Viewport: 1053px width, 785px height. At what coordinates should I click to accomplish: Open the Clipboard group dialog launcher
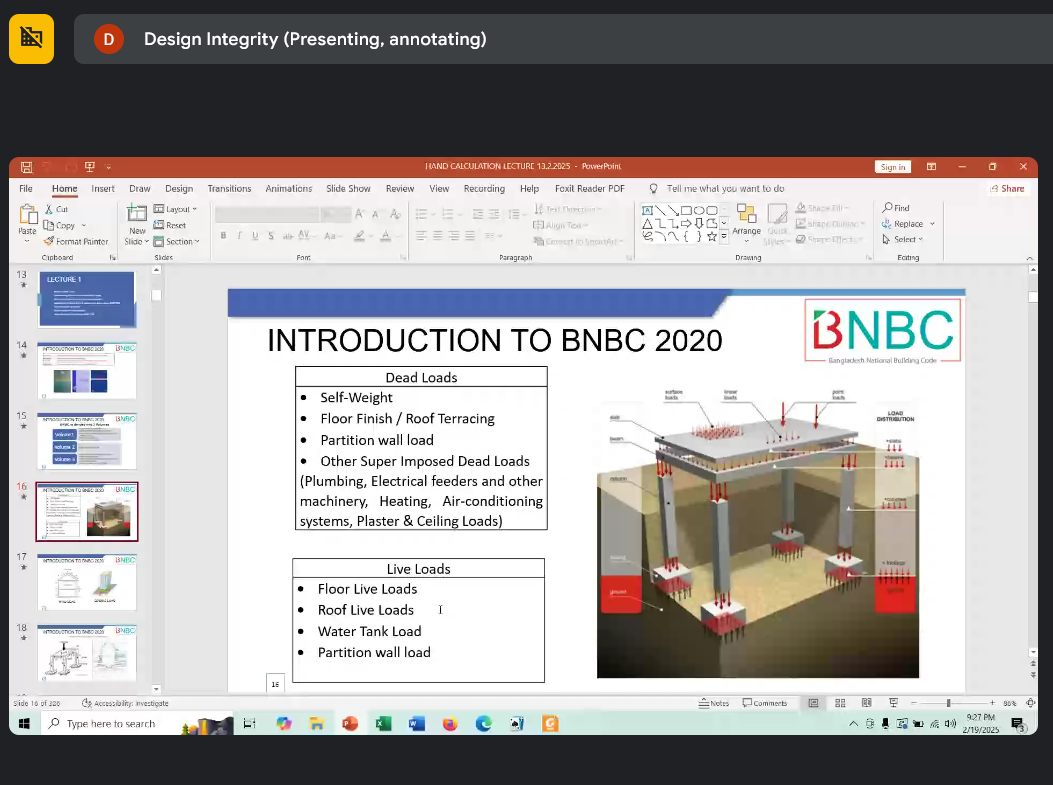click(113, 257)
